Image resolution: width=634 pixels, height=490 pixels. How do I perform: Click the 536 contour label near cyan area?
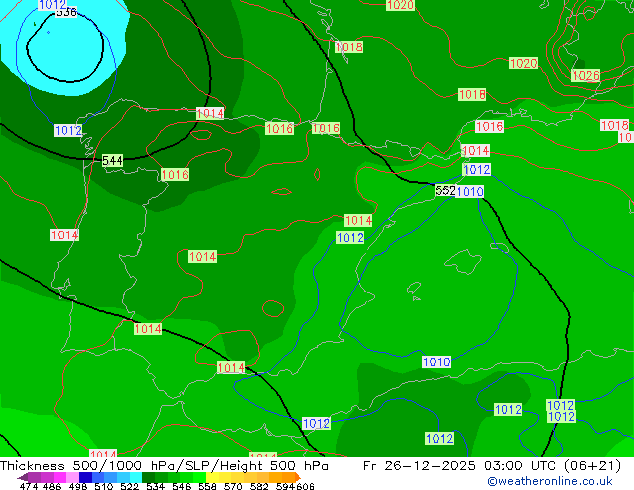pyautogui.click(x=66, y=13)
